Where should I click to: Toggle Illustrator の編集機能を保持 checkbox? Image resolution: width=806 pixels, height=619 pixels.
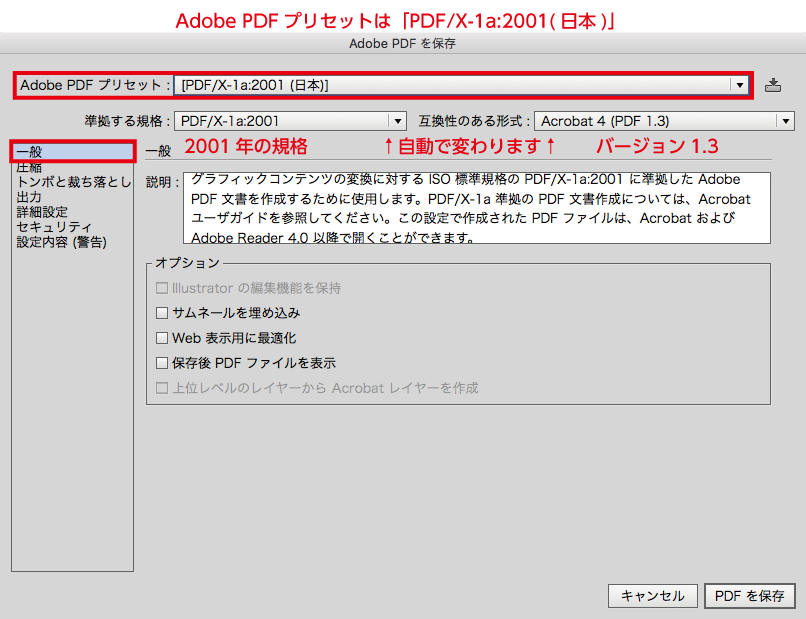point(162,288)
